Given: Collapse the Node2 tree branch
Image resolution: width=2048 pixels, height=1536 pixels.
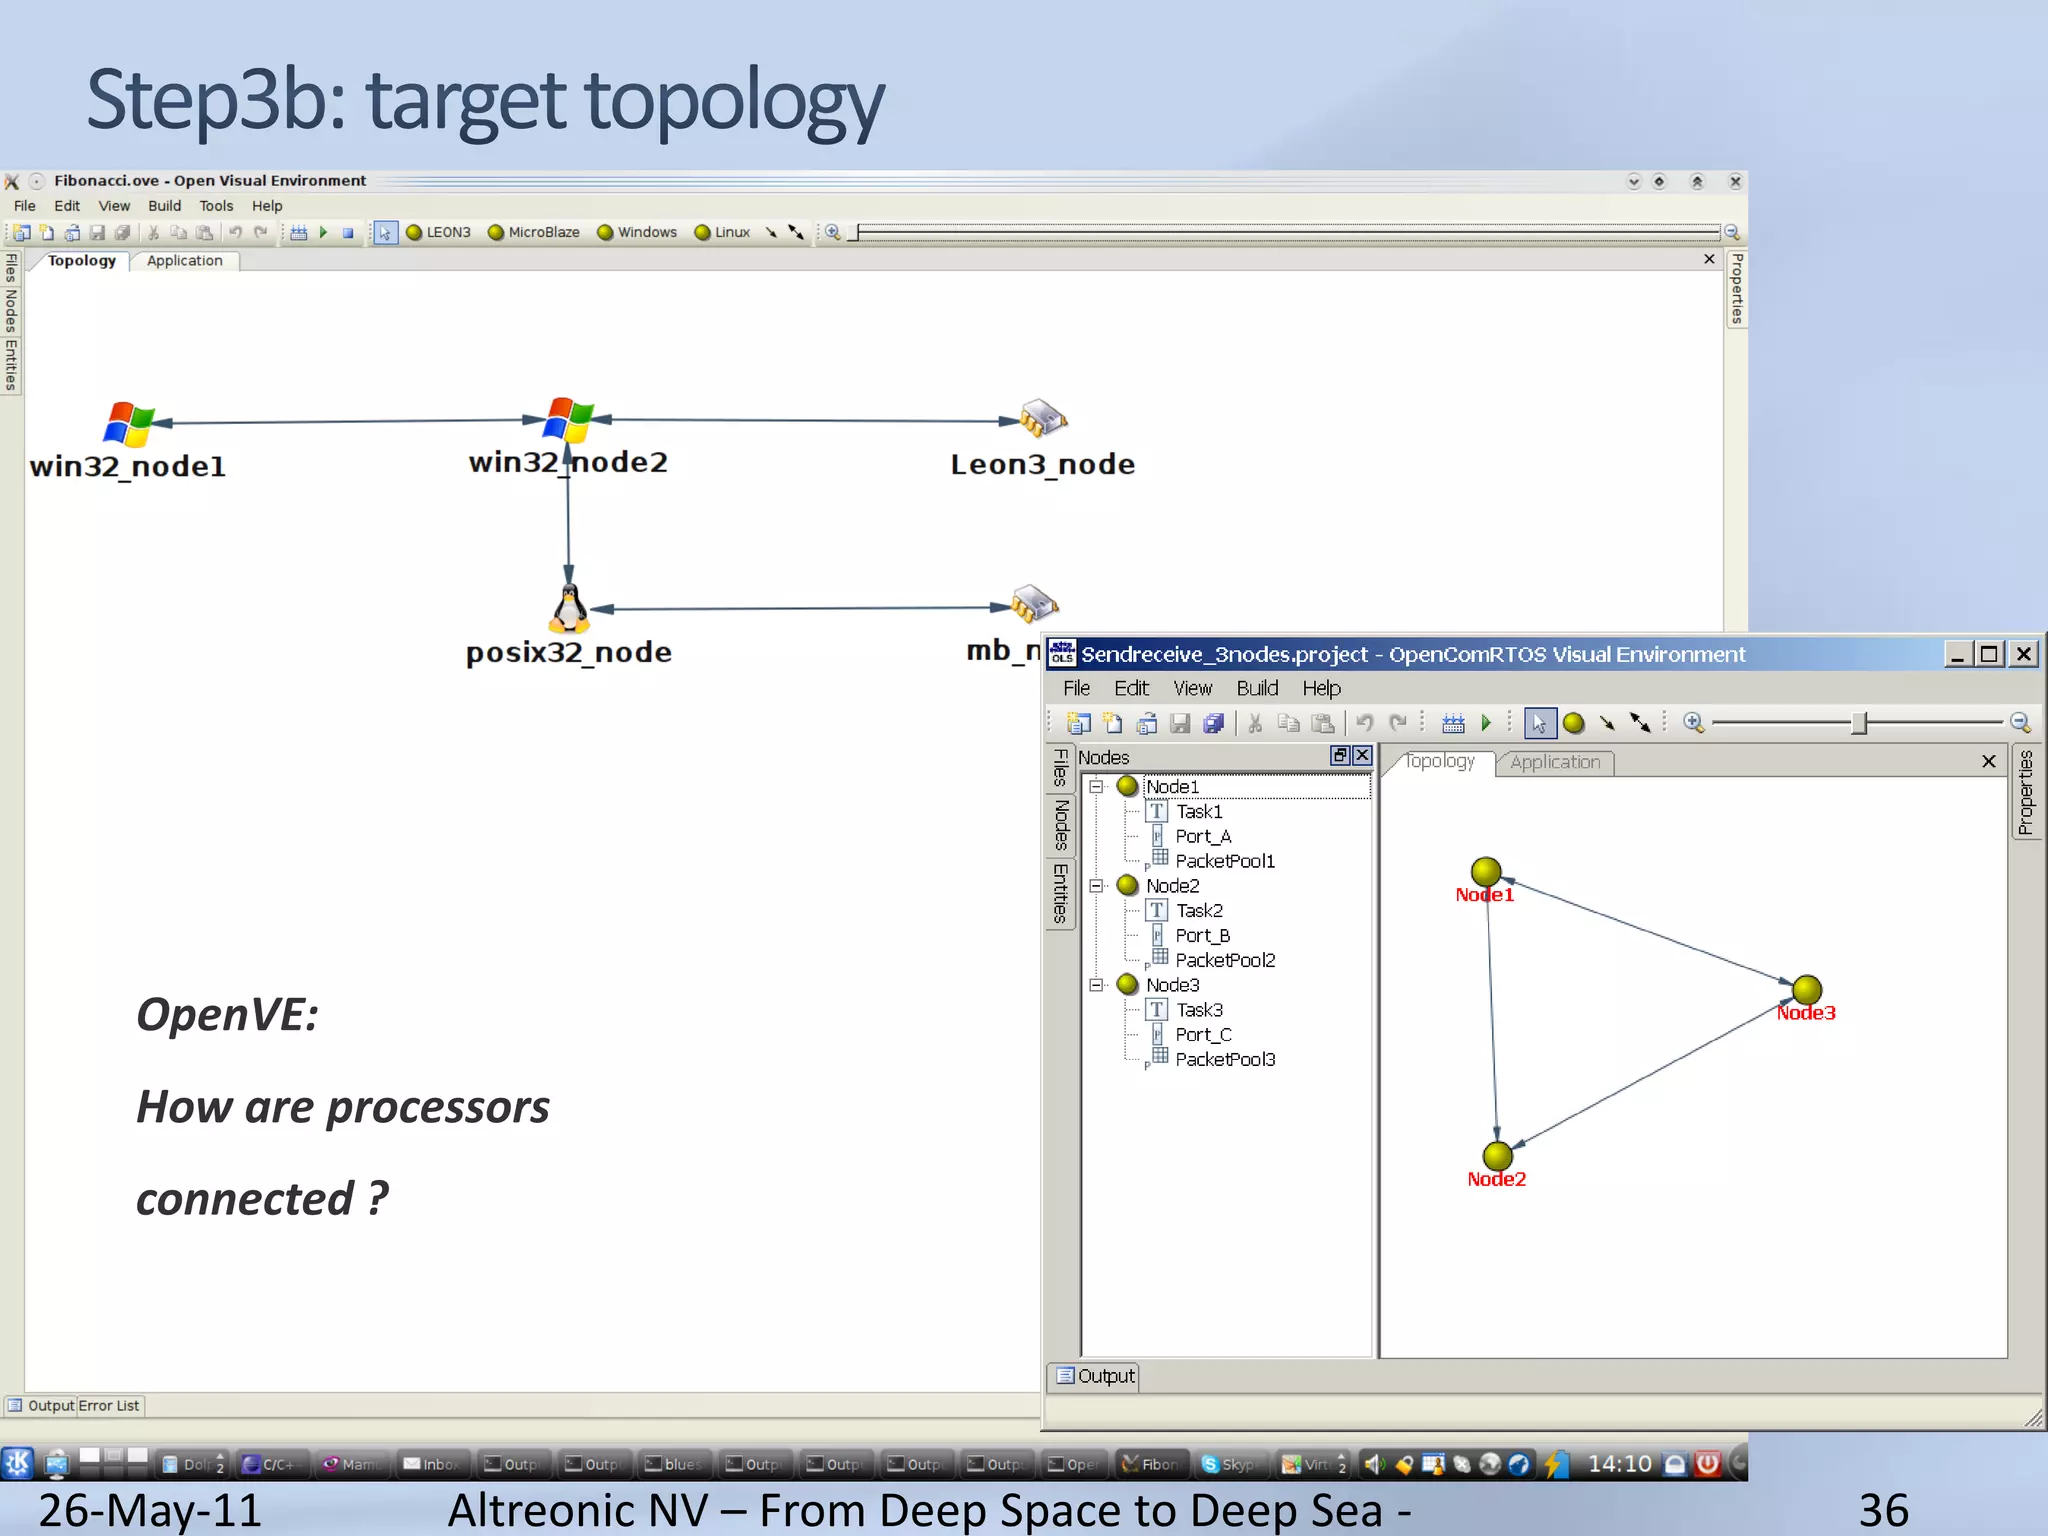Looking at the screenshot, I should click(1097, 886).
